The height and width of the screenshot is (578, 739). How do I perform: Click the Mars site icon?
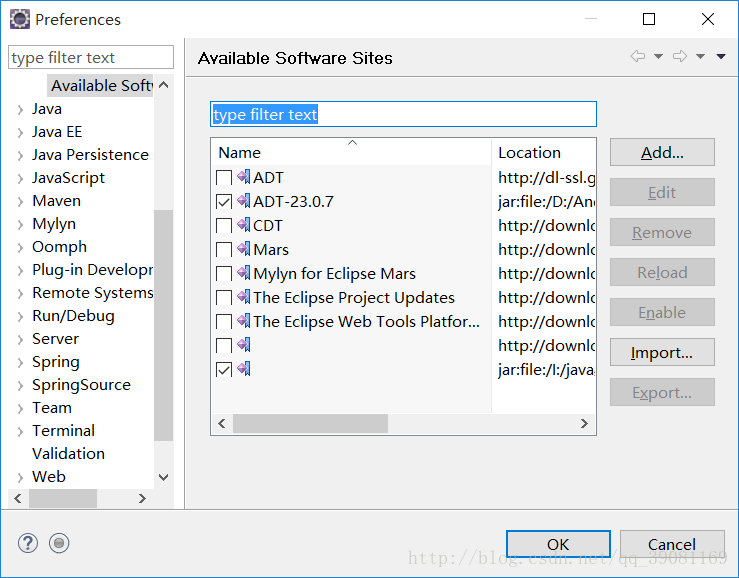(244, 249)
